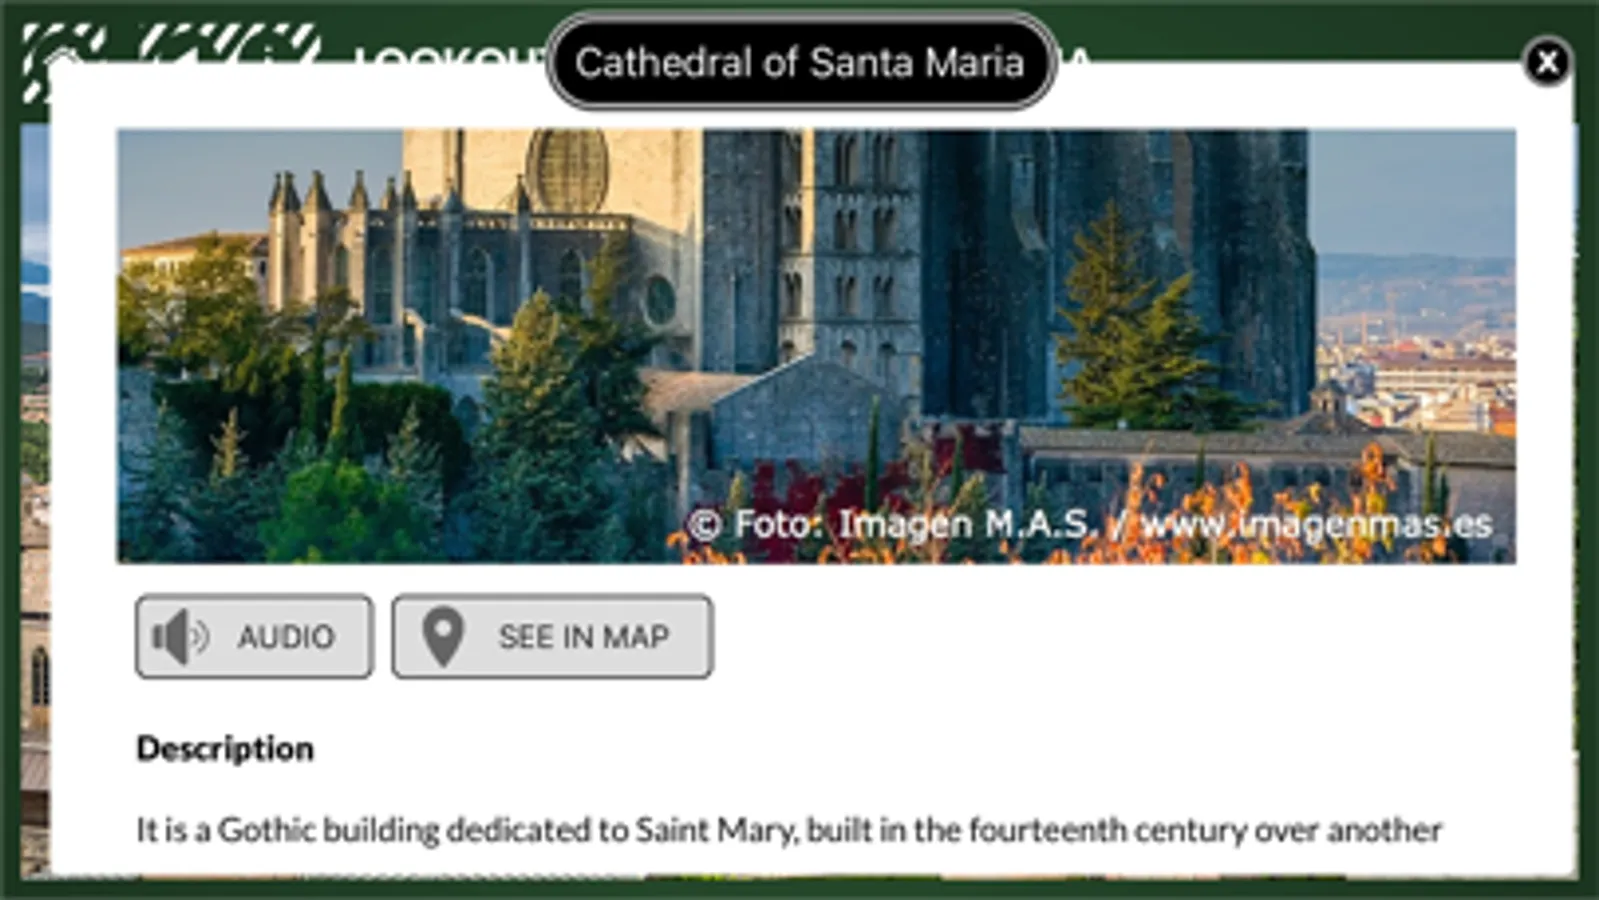The width and height of the screenshot is (1599, 900).
Task: Open the www.imagenmas.es credit link
Action: (x=1317, y=524)
